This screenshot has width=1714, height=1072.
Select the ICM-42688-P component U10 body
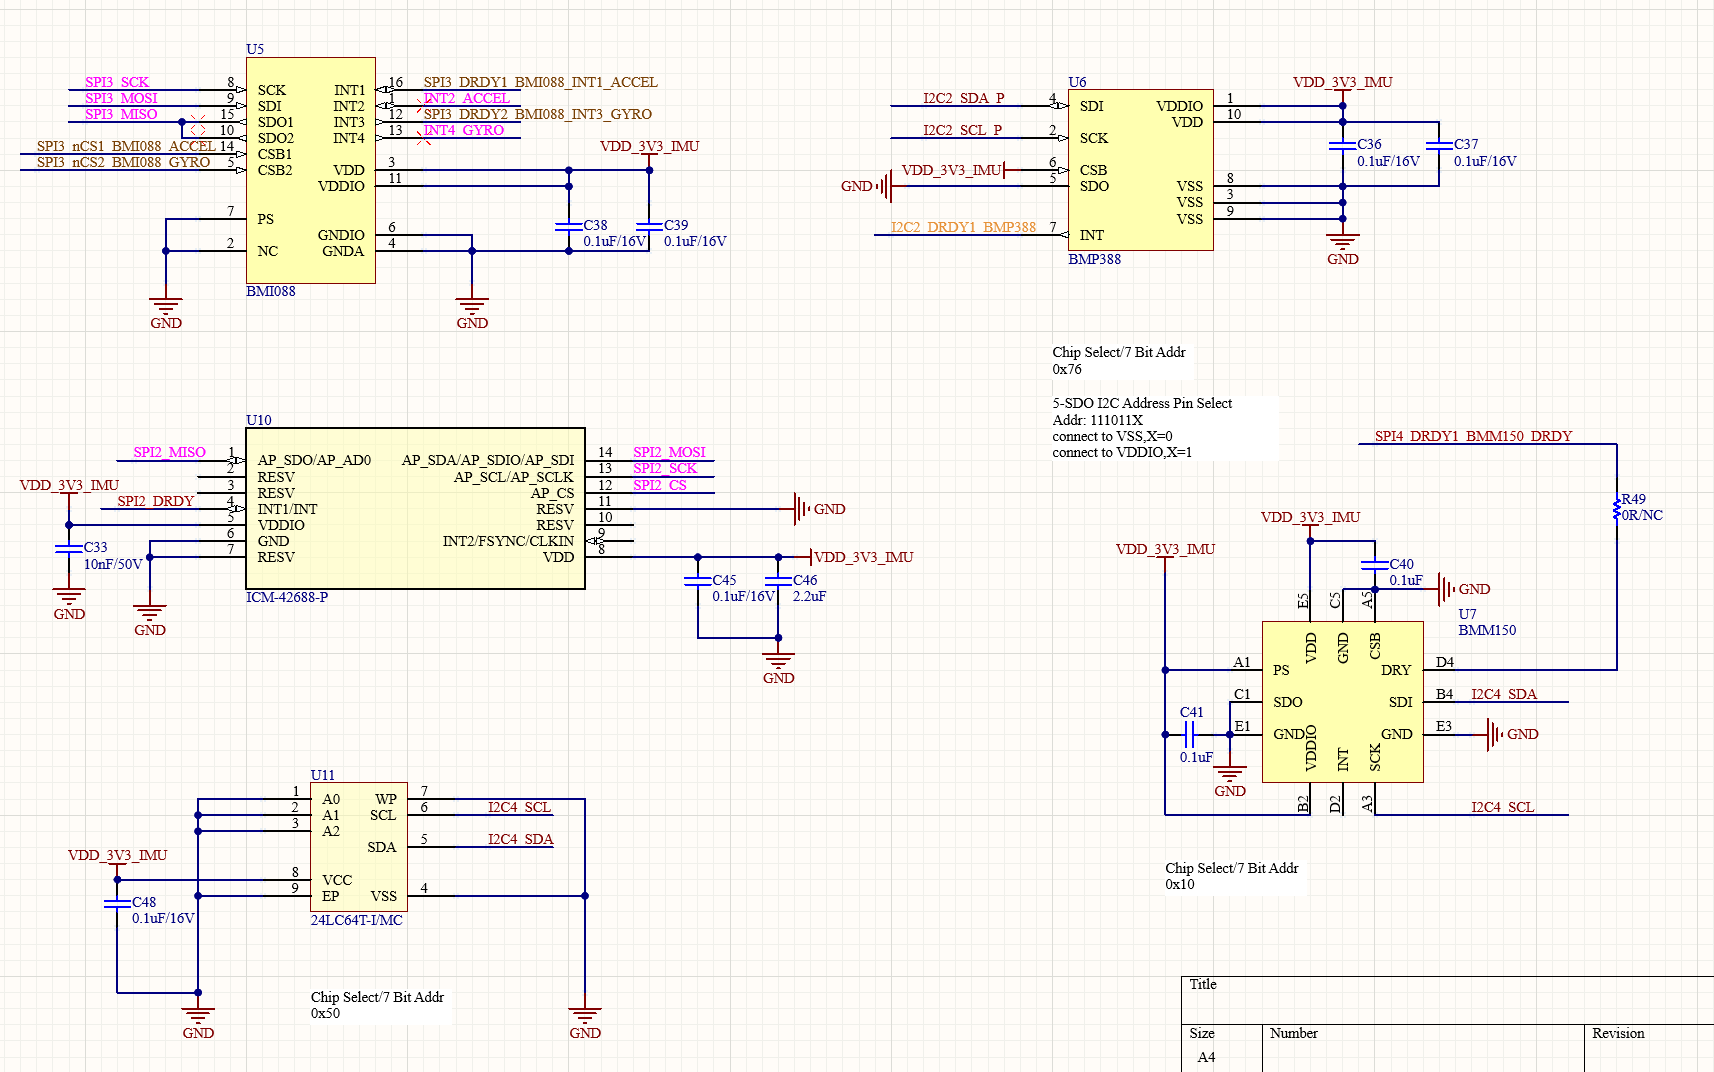click(415, 508)
